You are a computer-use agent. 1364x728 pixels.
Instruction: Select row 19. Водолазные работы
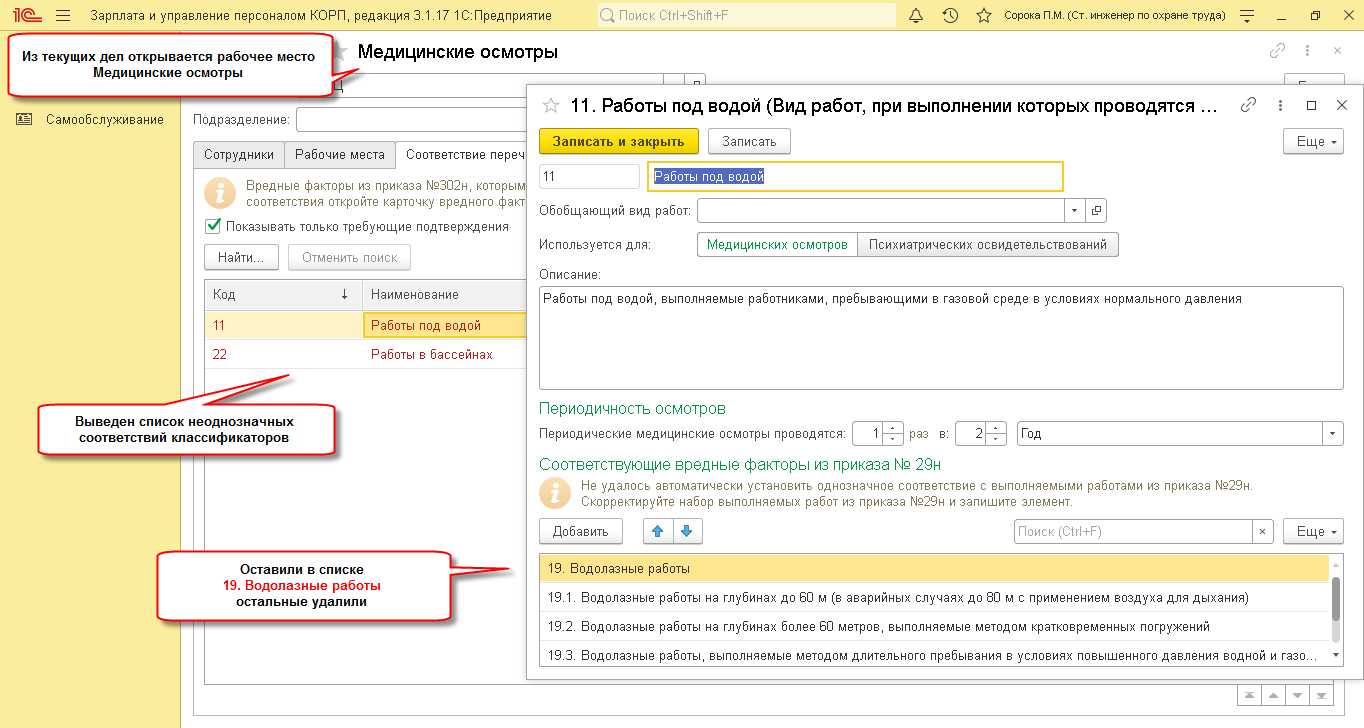coord(934,568)
